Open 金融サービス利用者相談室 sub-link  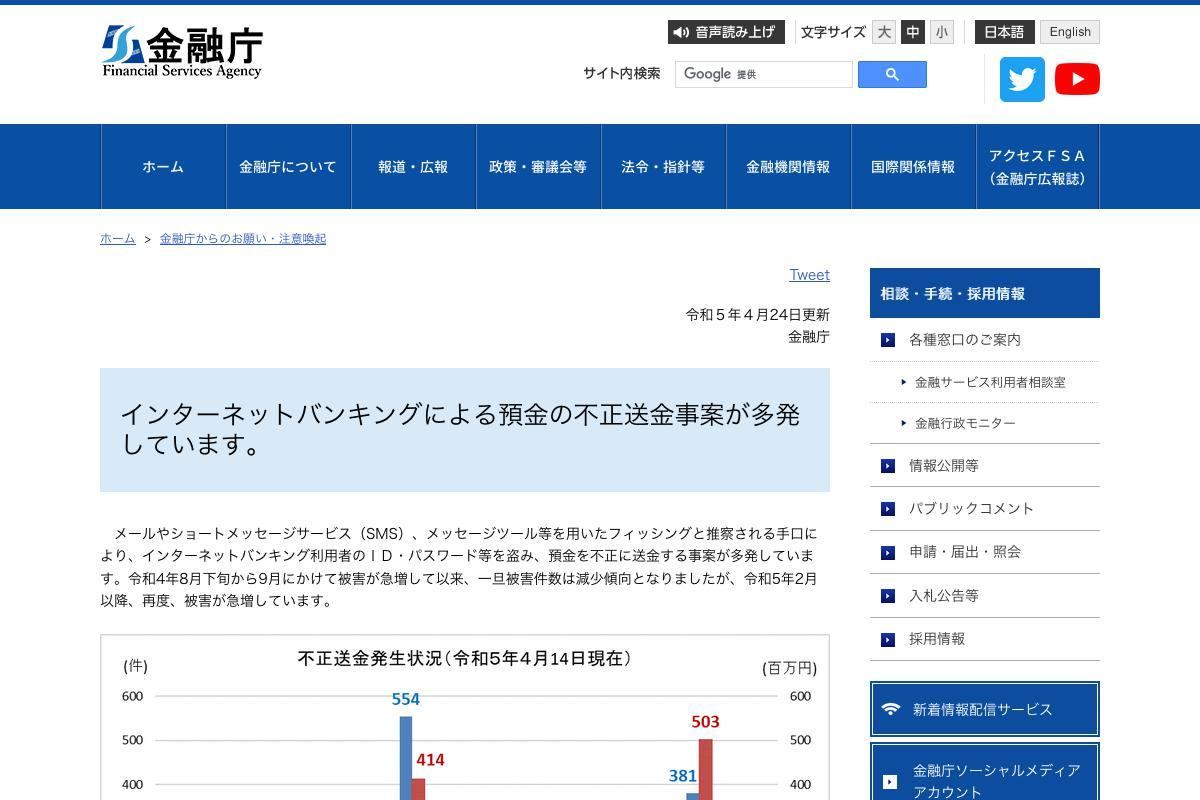click(990, 382)
